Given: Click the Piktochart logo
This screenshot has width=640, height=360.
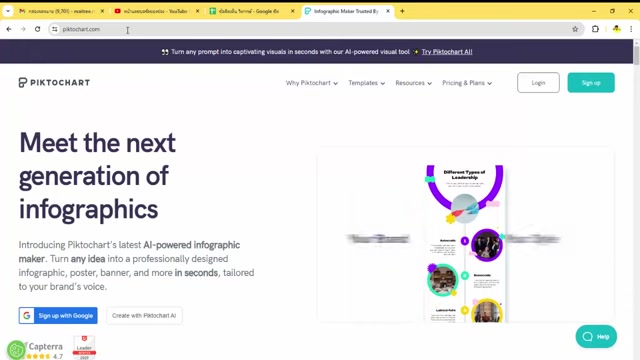Looking at the screenshot, I should click(54, 82).
